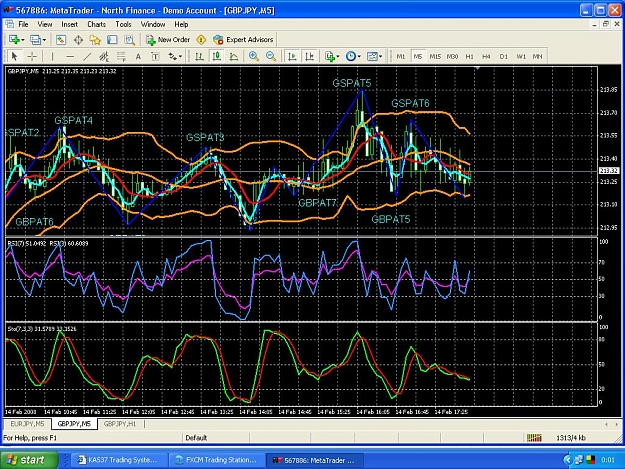Select the MN timeframe button

click(538, 57)
